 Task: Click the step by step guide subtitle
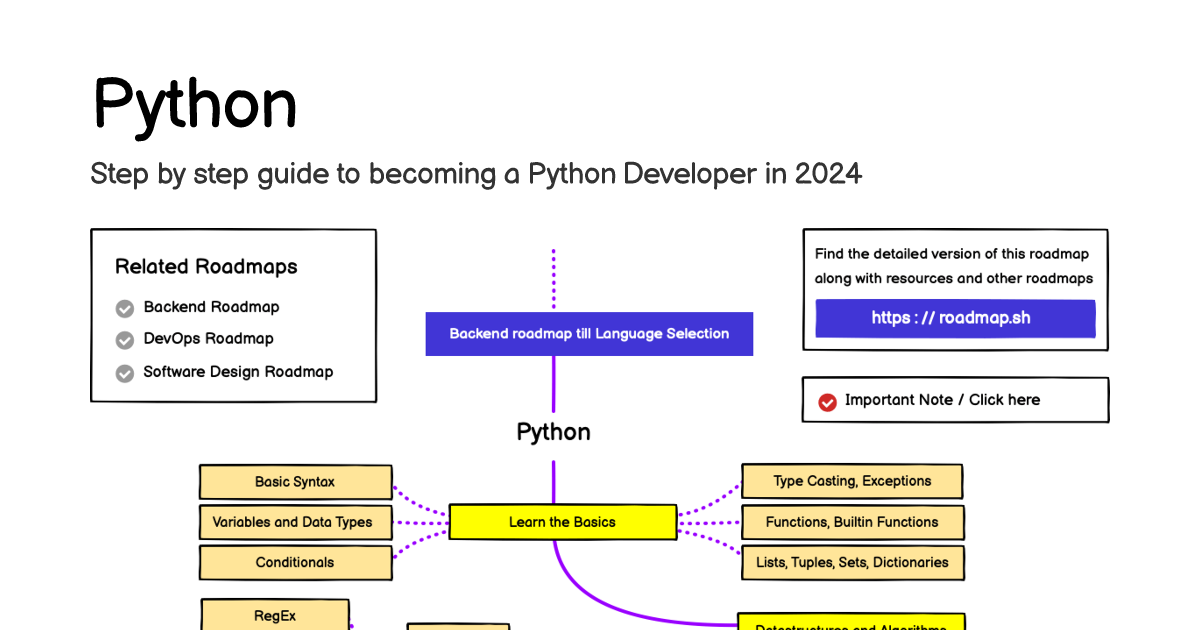476,174
